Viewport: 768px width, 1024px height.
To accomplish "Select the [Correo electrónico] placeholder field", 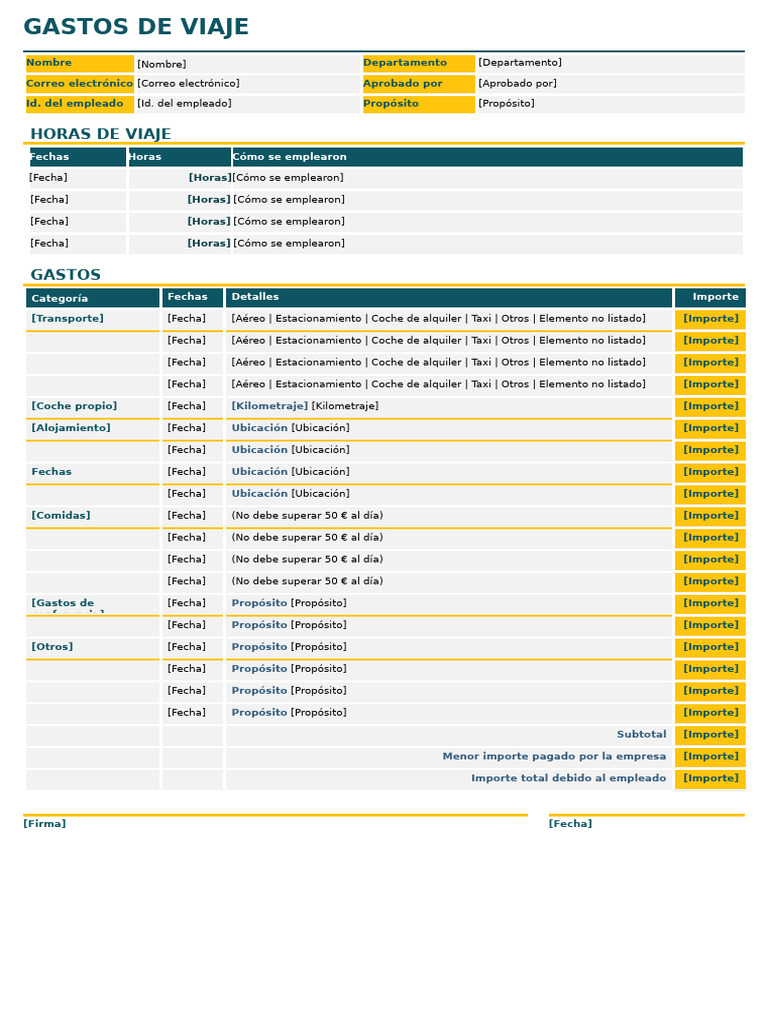I will pos(248,84).
